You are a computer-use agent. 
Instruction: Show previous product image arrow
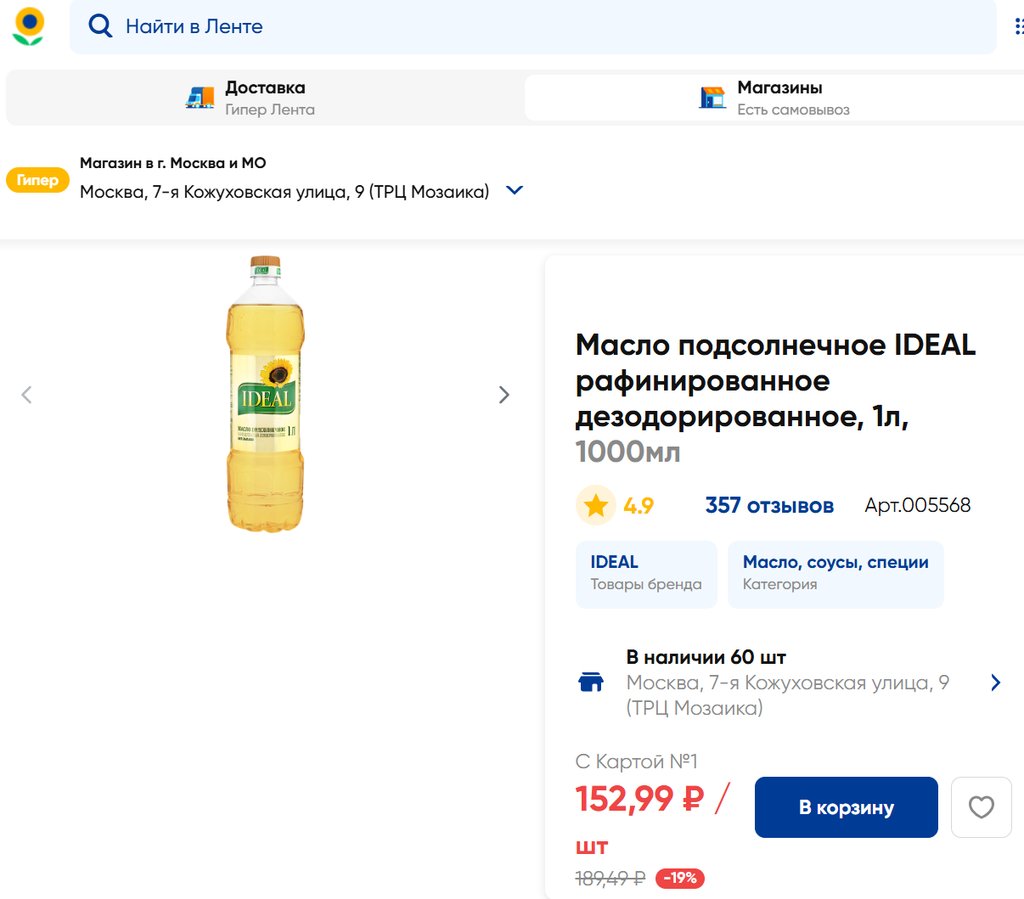(x=27, y=395)
